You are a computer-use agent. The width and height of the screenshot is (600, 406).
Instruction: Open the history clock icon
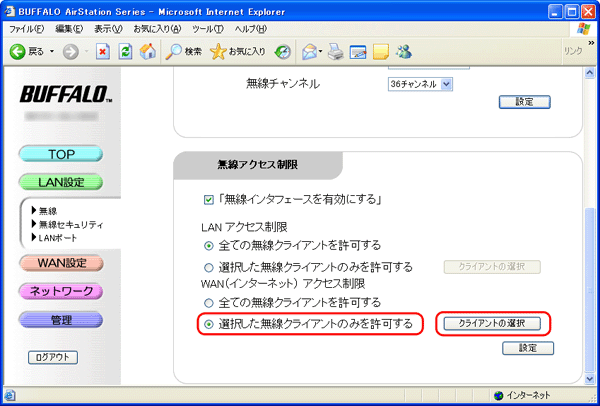283,52
